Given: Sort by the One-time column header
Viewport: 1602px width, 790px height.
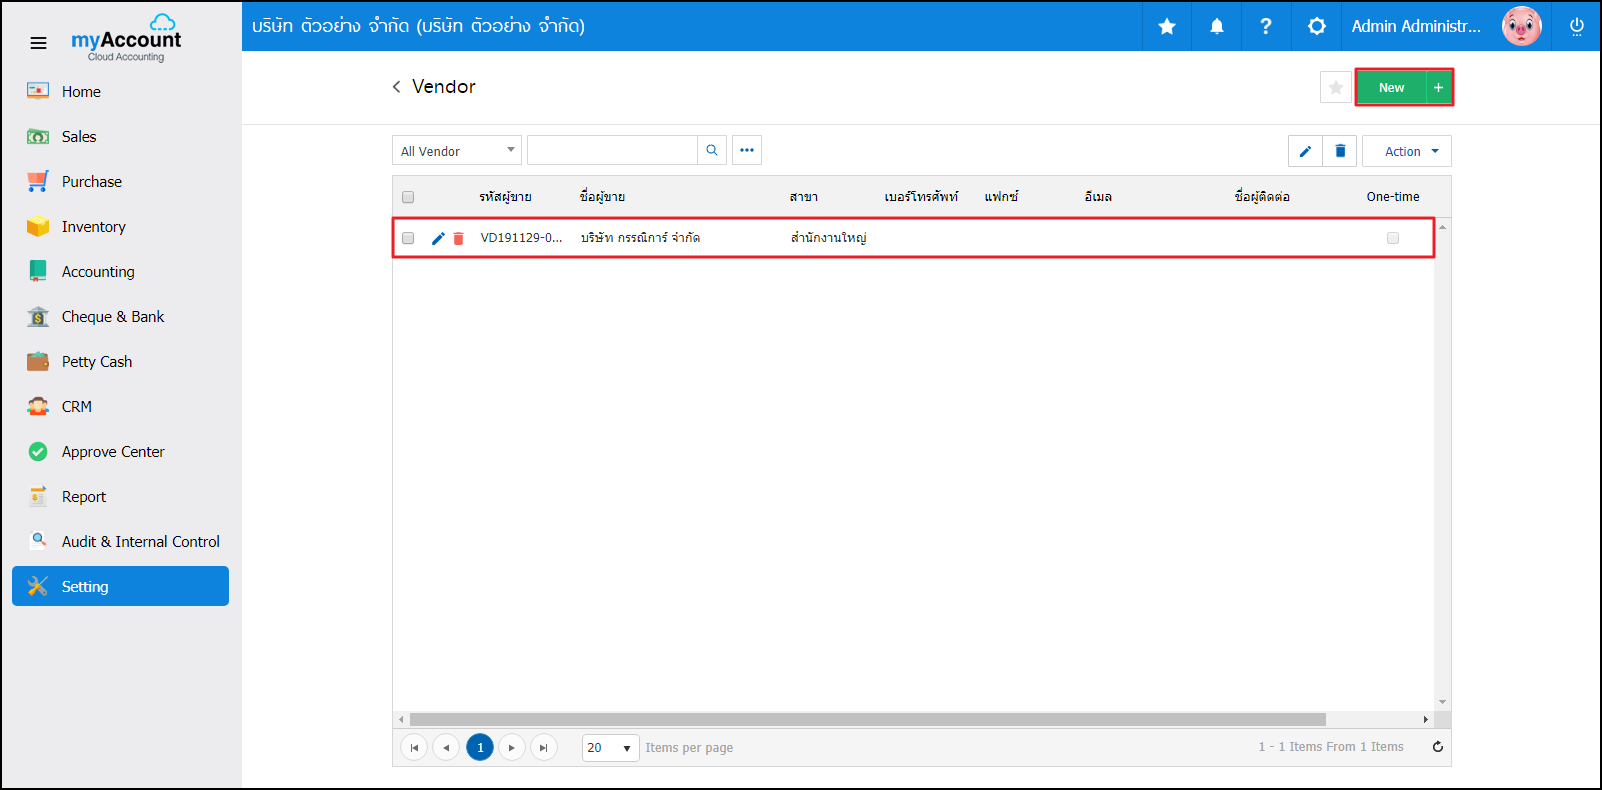Looking at the screenshot, I should [x=1393, y=197].
